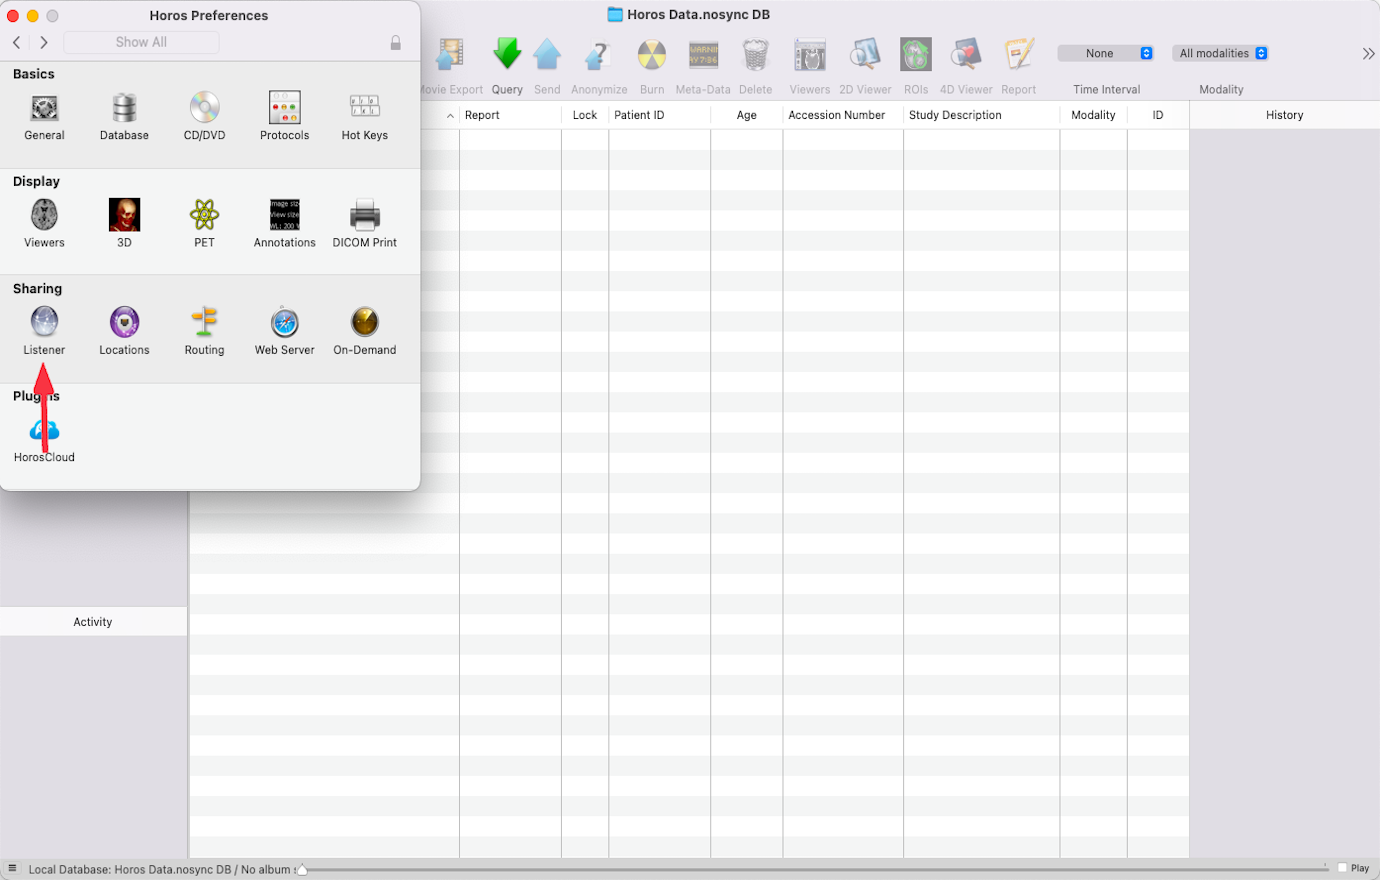Open the Time Interval dropdown set to None

coord(1106,53)
